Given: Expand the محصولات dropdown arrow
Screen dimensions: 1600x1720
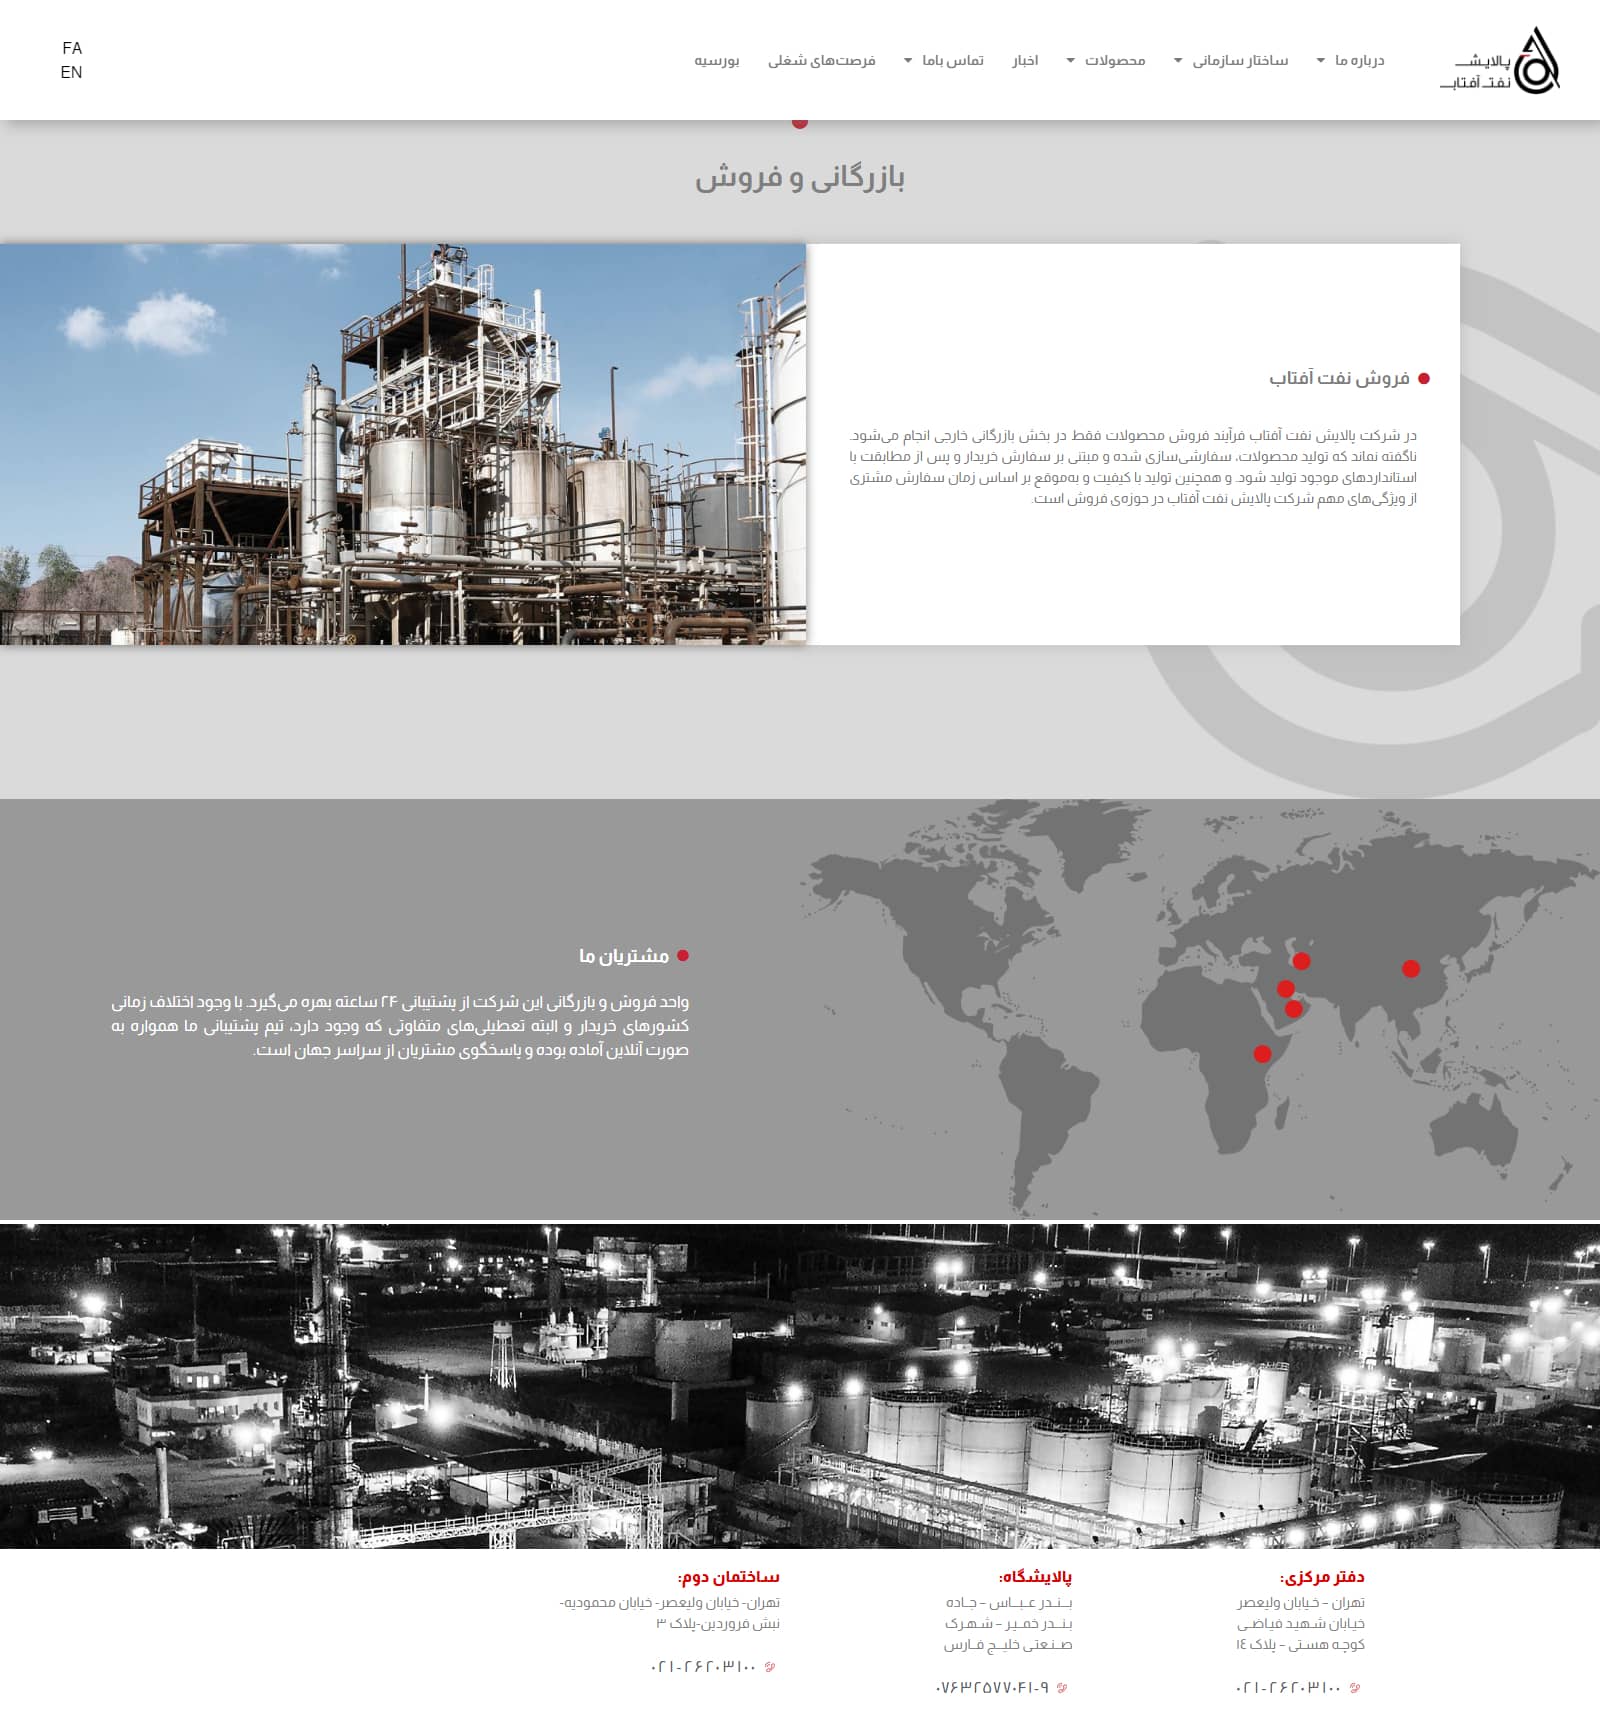Looking at the screenshot, I should click(x=1071, y=61).
